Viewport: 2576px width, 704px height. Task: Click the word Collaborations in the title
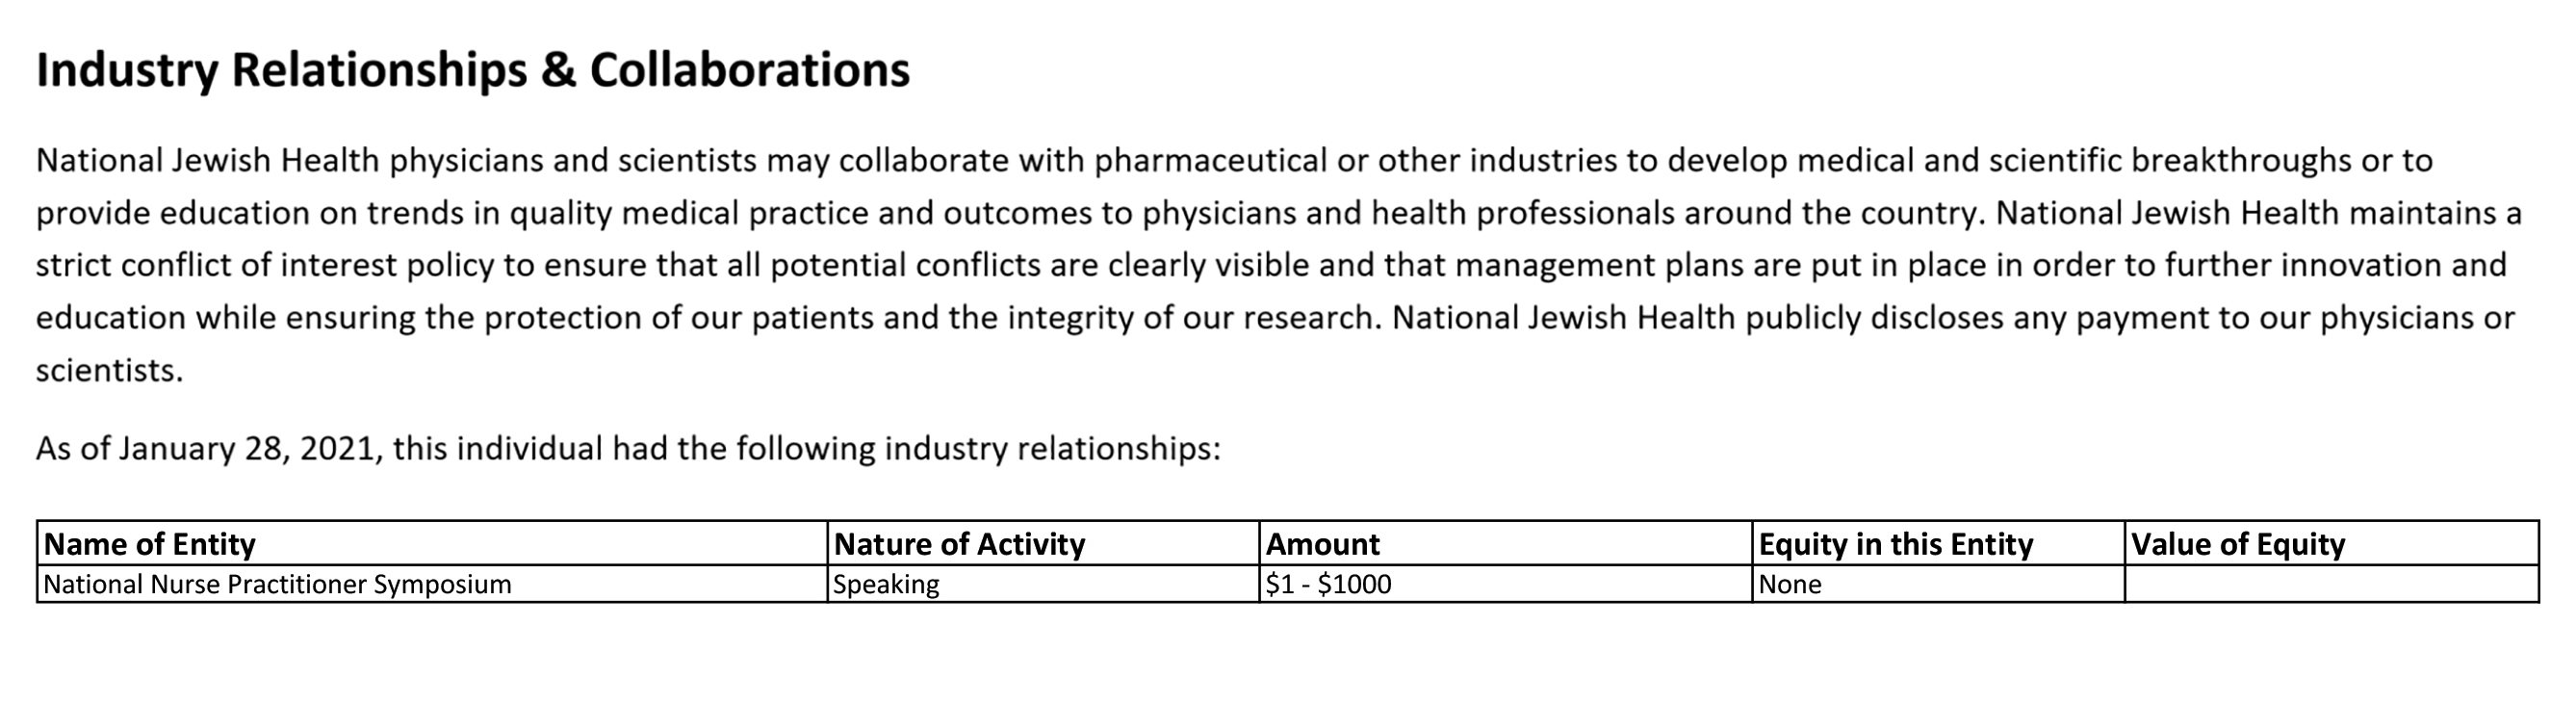[750, 70]
